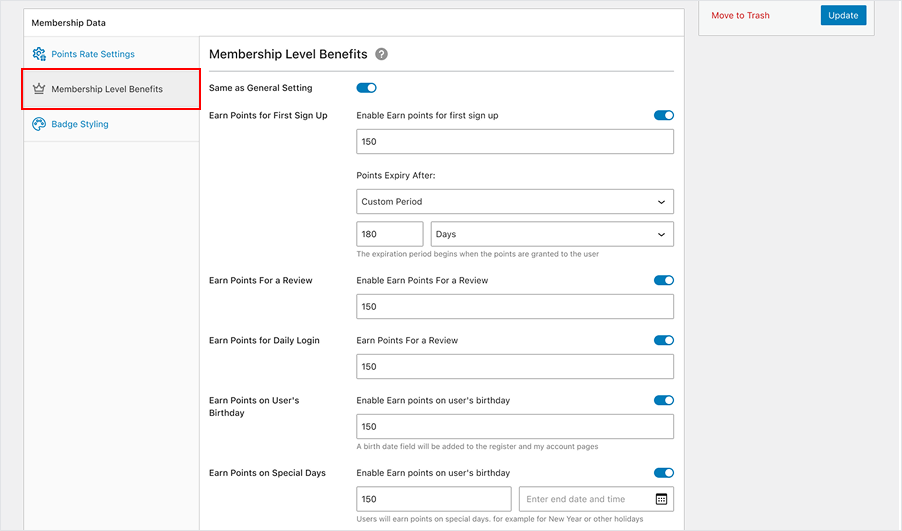Switch to Points Rate Settings tab
The image size is (902, 531).
pyautogui.click(x=92, y=54)
